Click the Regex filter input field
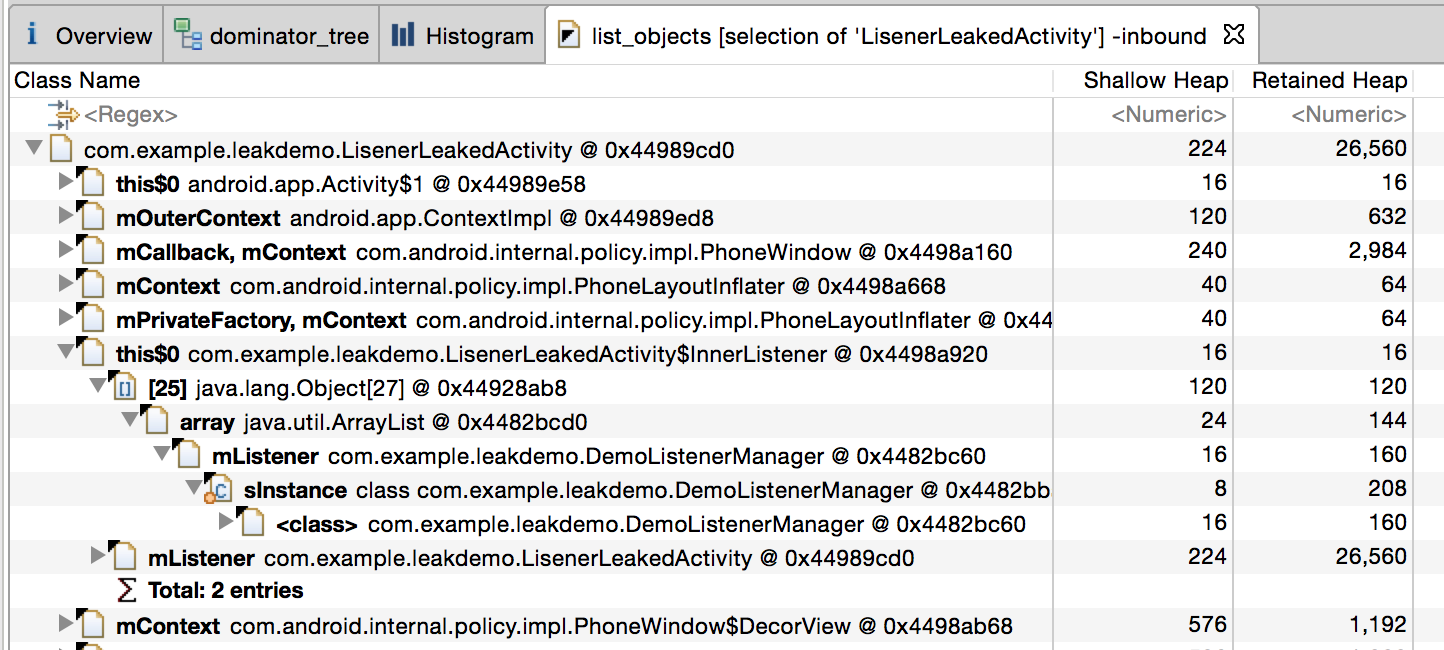This screenshot has width=1444, height=650. 130,114
